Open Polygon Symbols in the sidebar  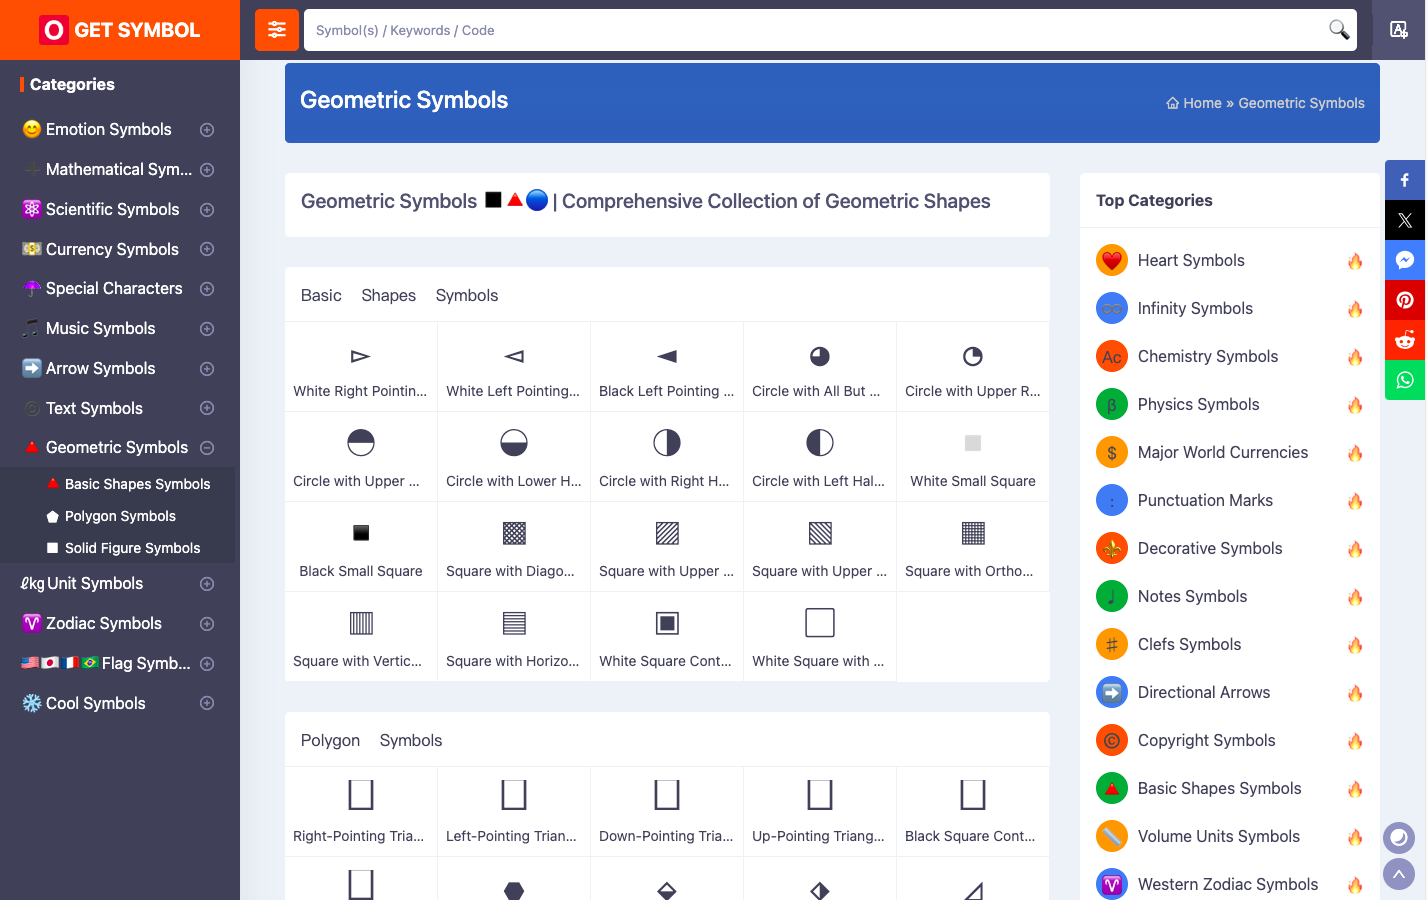pos(120,516)
